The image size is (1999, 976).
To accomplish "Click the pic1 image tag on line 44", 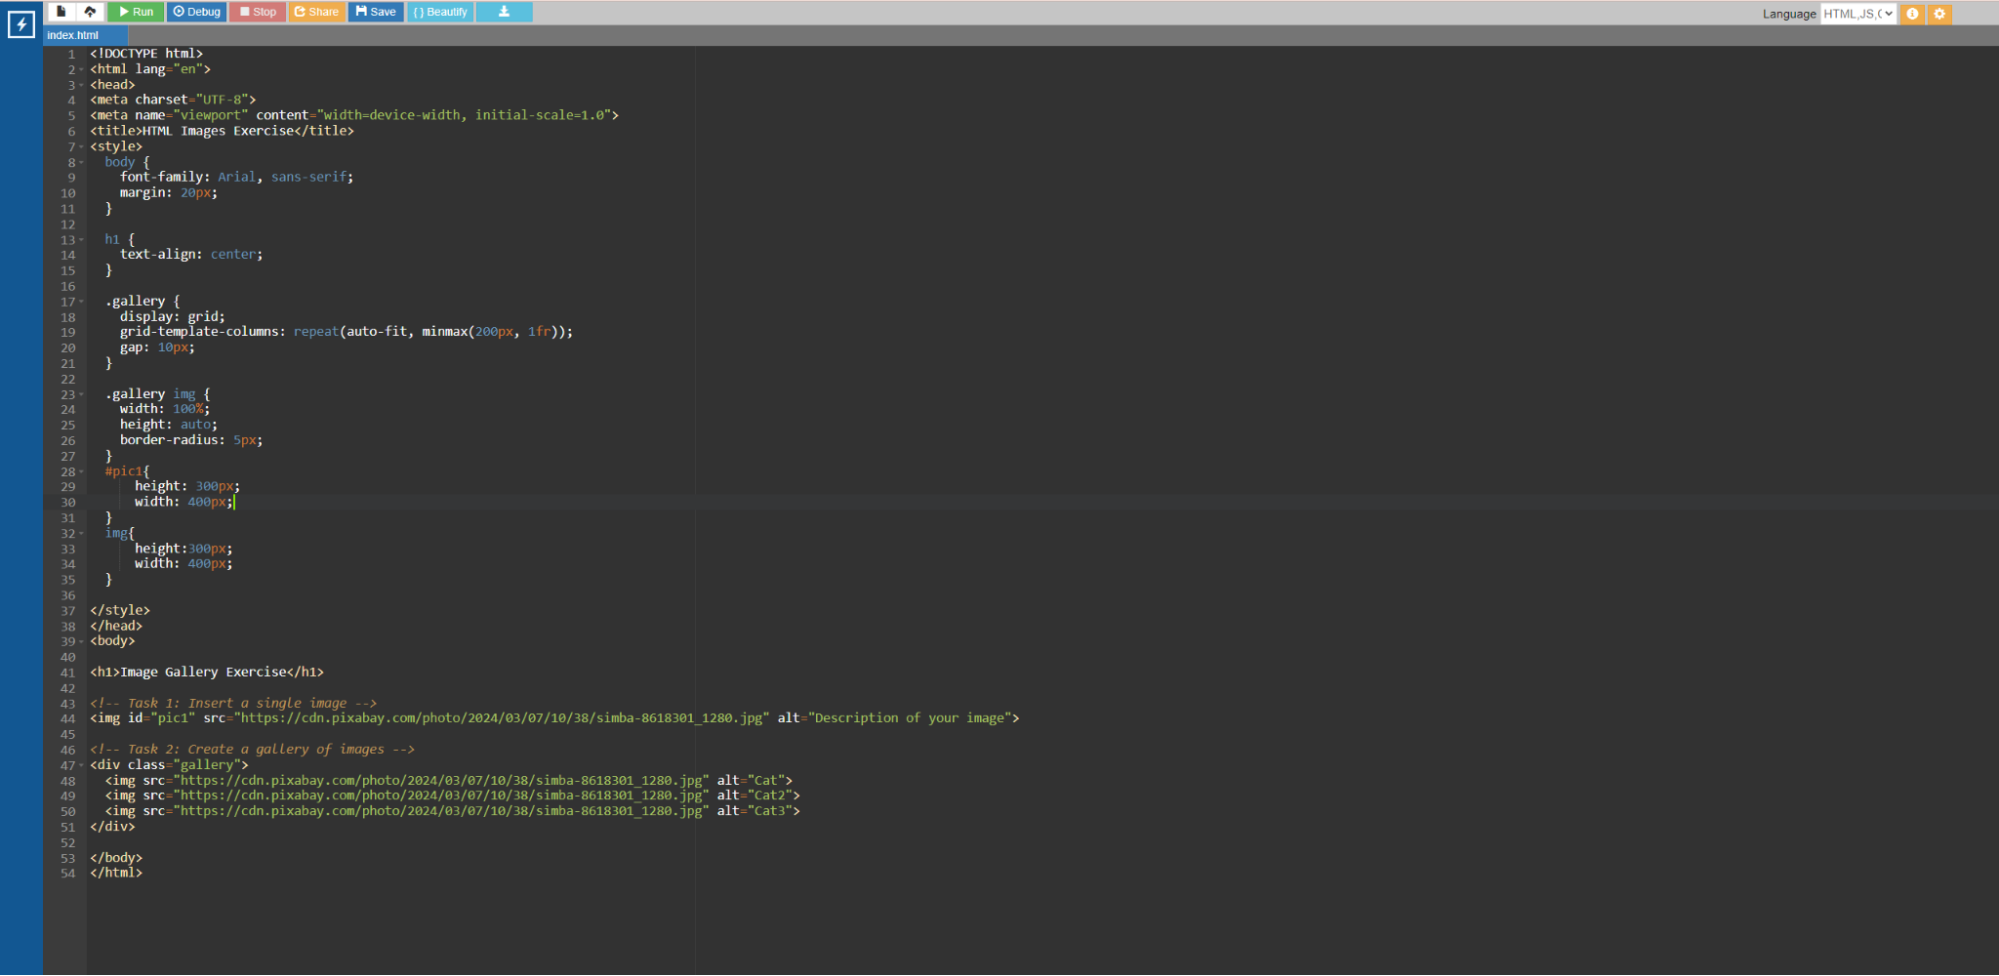I will (x=555, y=719).
